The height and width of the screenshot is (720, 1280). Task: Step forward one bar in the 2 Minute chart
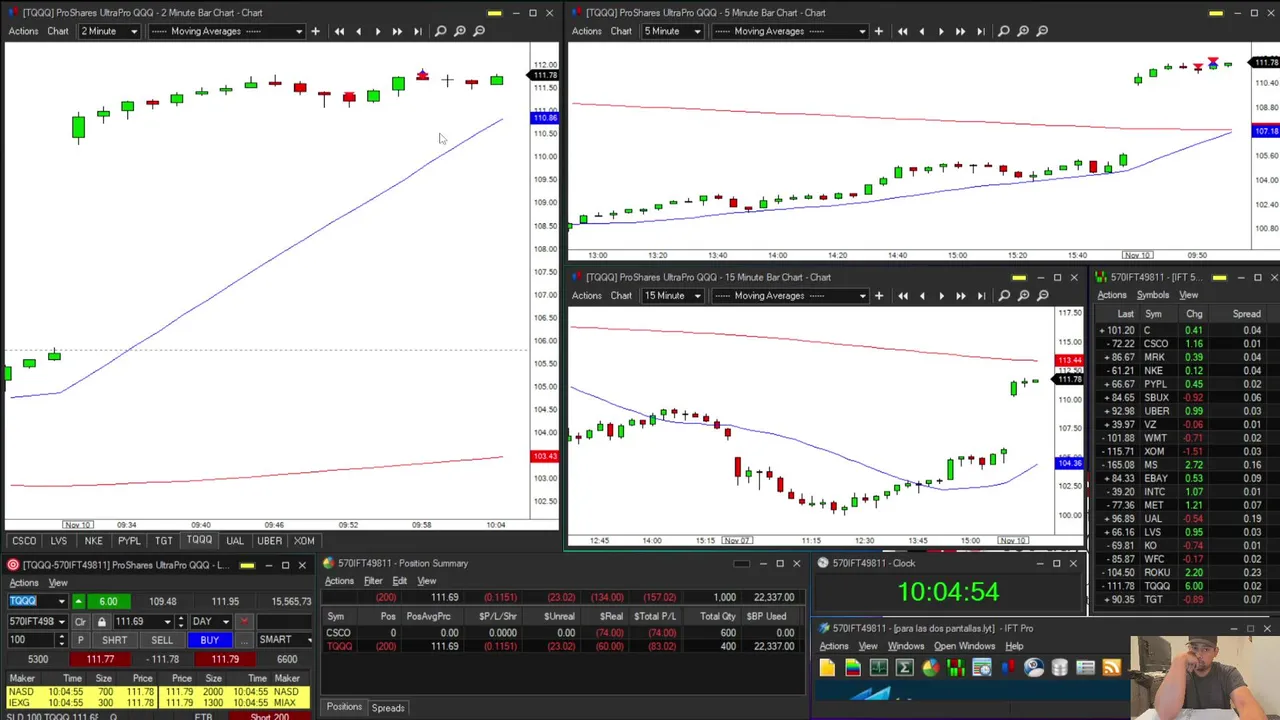click(x=378, y=31)
